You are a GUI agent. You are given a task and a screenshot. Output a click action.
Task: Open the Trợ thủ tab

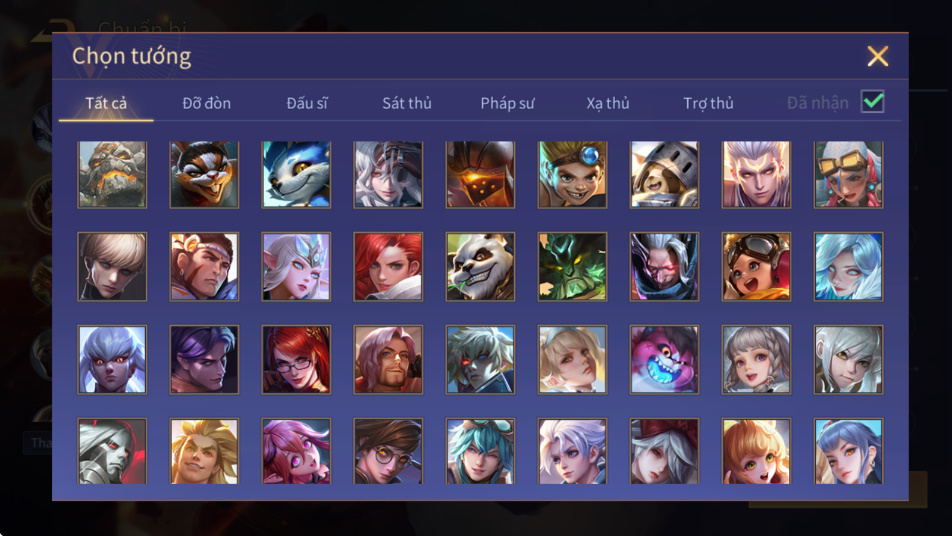708,103
